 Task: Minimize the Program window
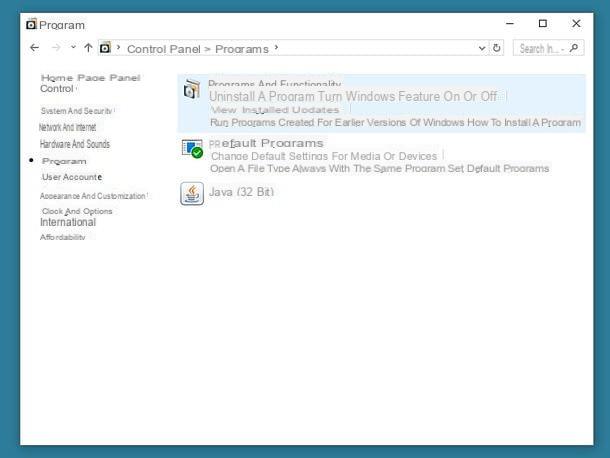coord(510,24)
